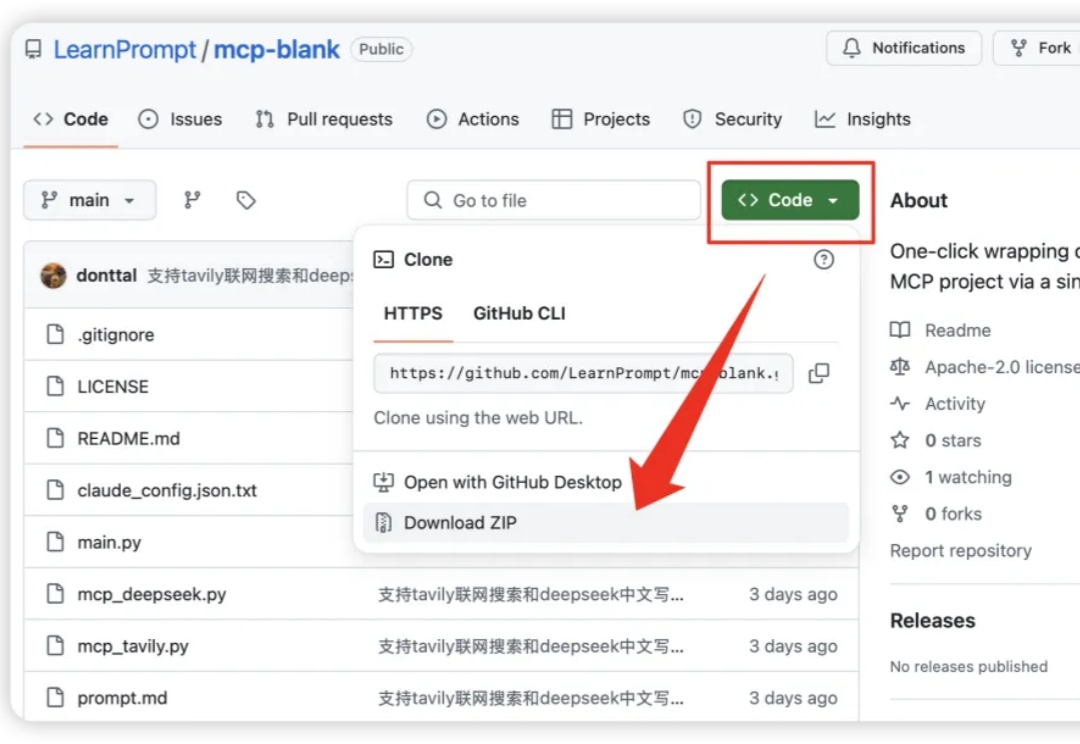Open the clone help question mark

(824, 260)
